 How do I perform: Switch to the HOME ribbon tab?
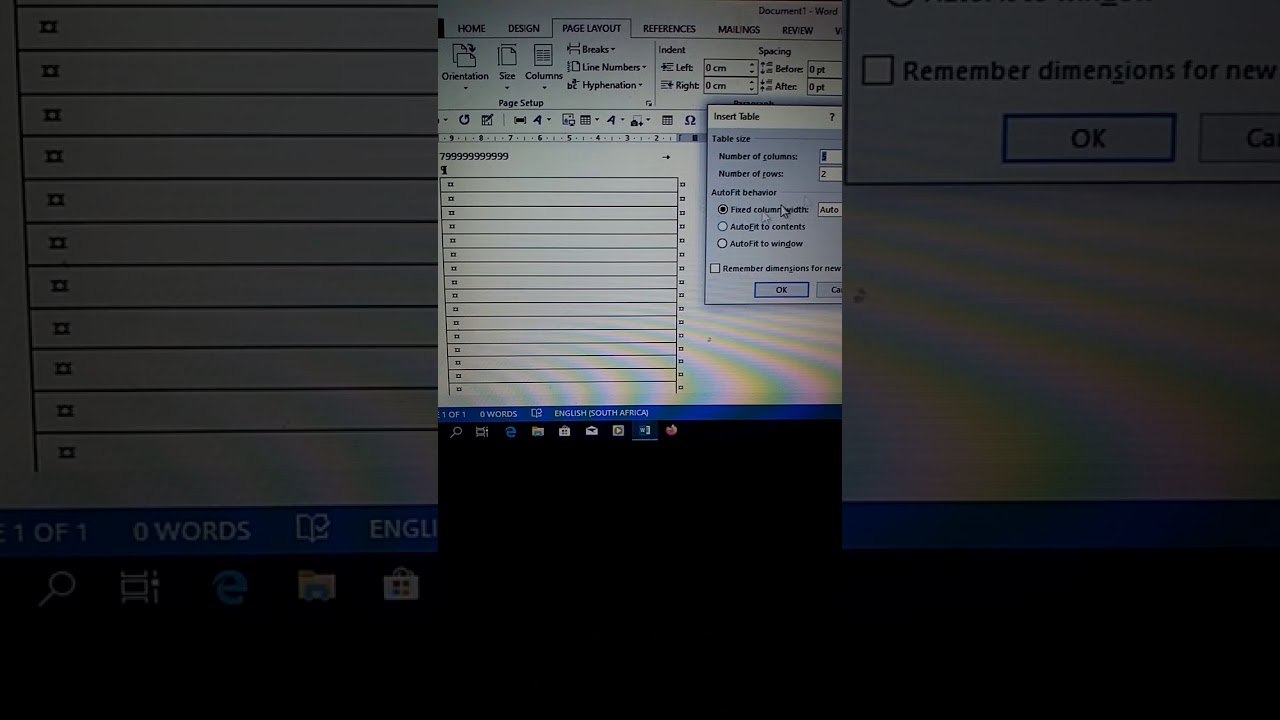[x=471, y=29]
